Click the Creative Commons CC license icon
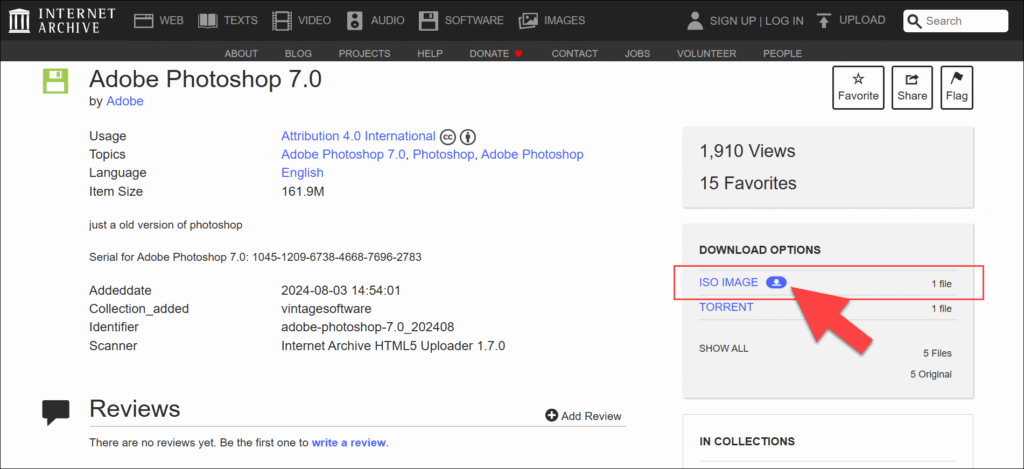 (x=447, y=137)
